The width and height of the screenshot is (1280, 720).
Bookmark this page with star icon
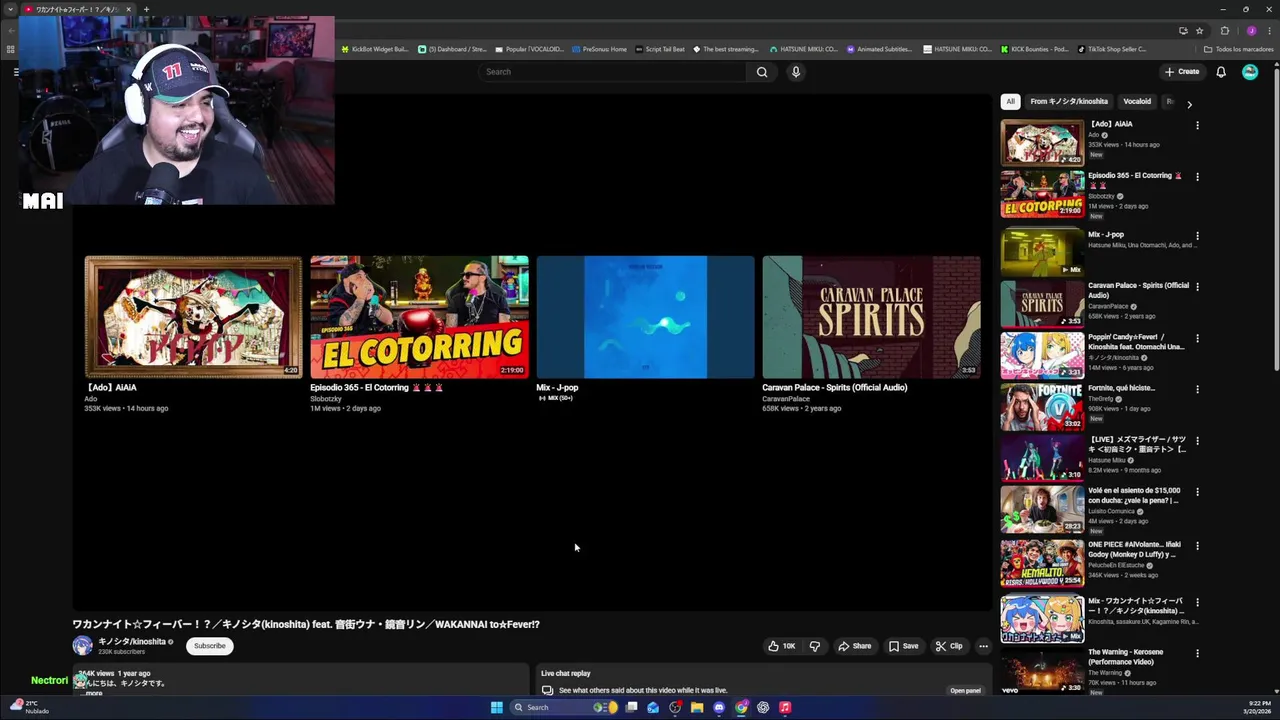tap(1198, 30)
